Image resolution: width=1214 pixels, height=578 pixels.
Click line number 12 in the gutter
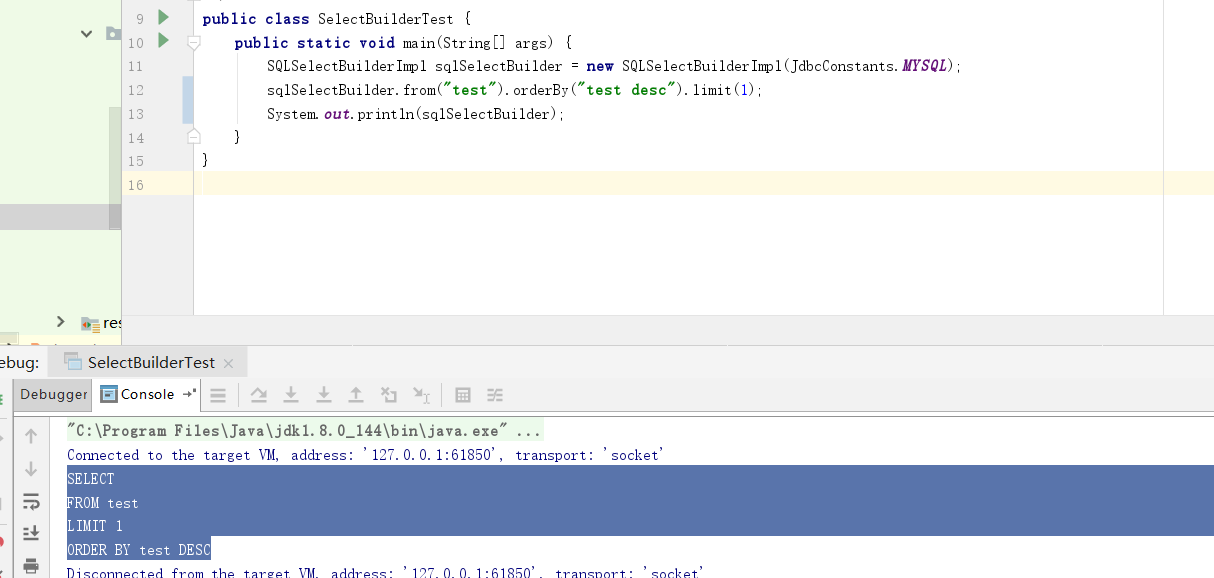(136, 90)
